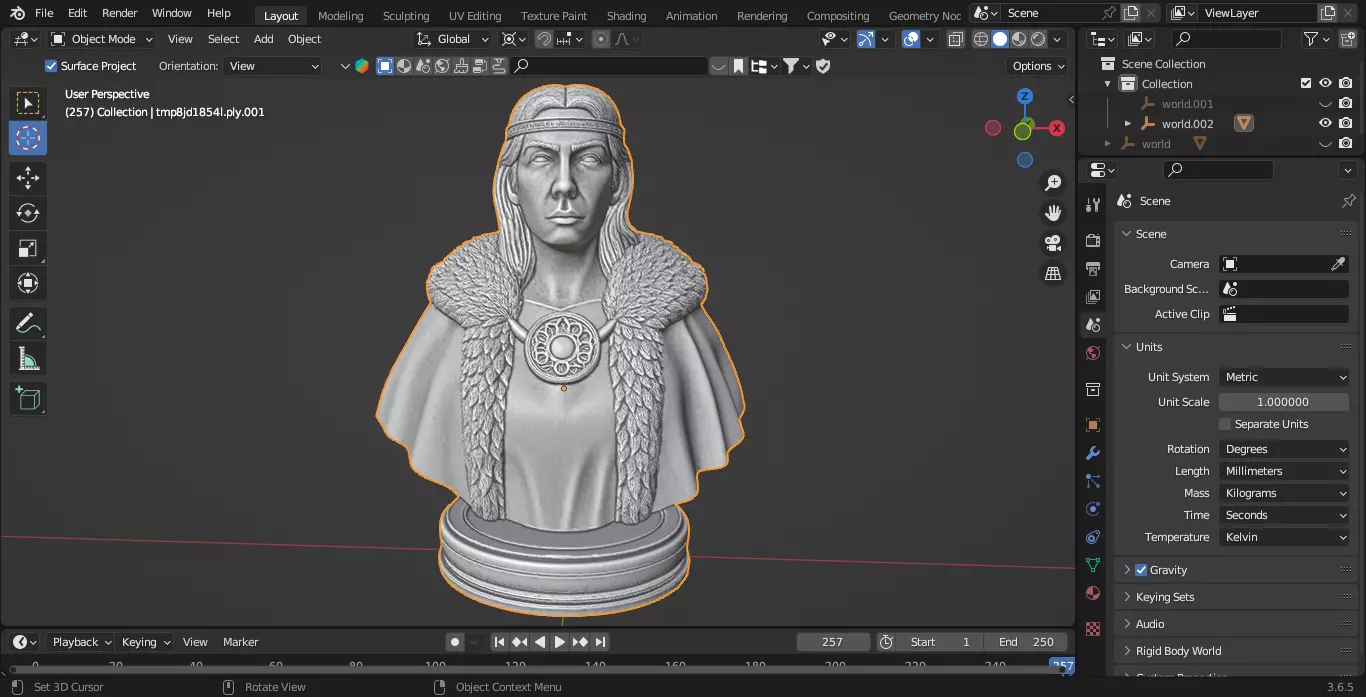
Task: Switch to the Shading workspace tab
Action: pos(626,16)
